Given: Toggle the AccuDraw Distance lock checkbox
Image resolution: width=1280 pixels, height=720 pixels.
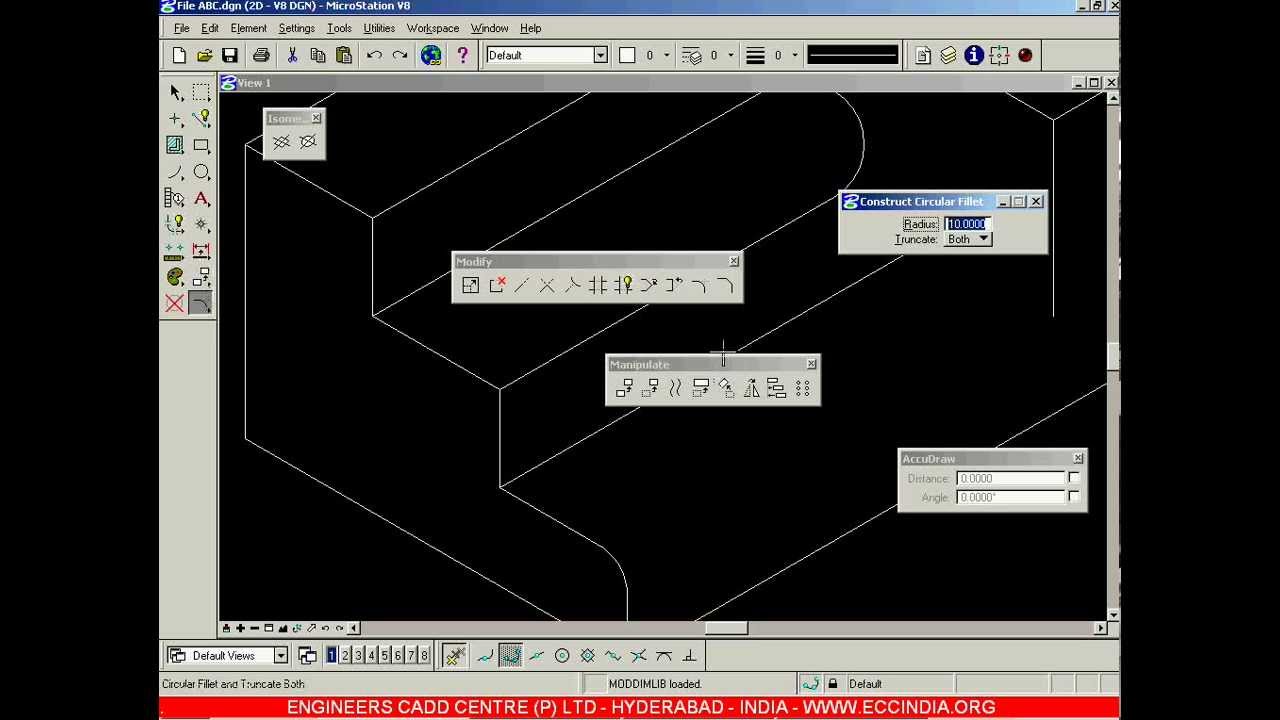Looking at the screenshot, I should pos(1074,478).
